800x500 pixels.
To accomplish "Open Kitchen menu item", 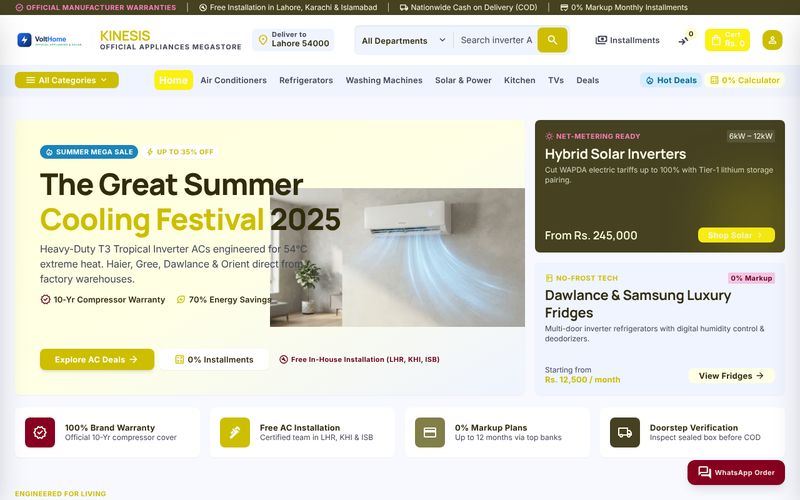I will click(519, 80).
